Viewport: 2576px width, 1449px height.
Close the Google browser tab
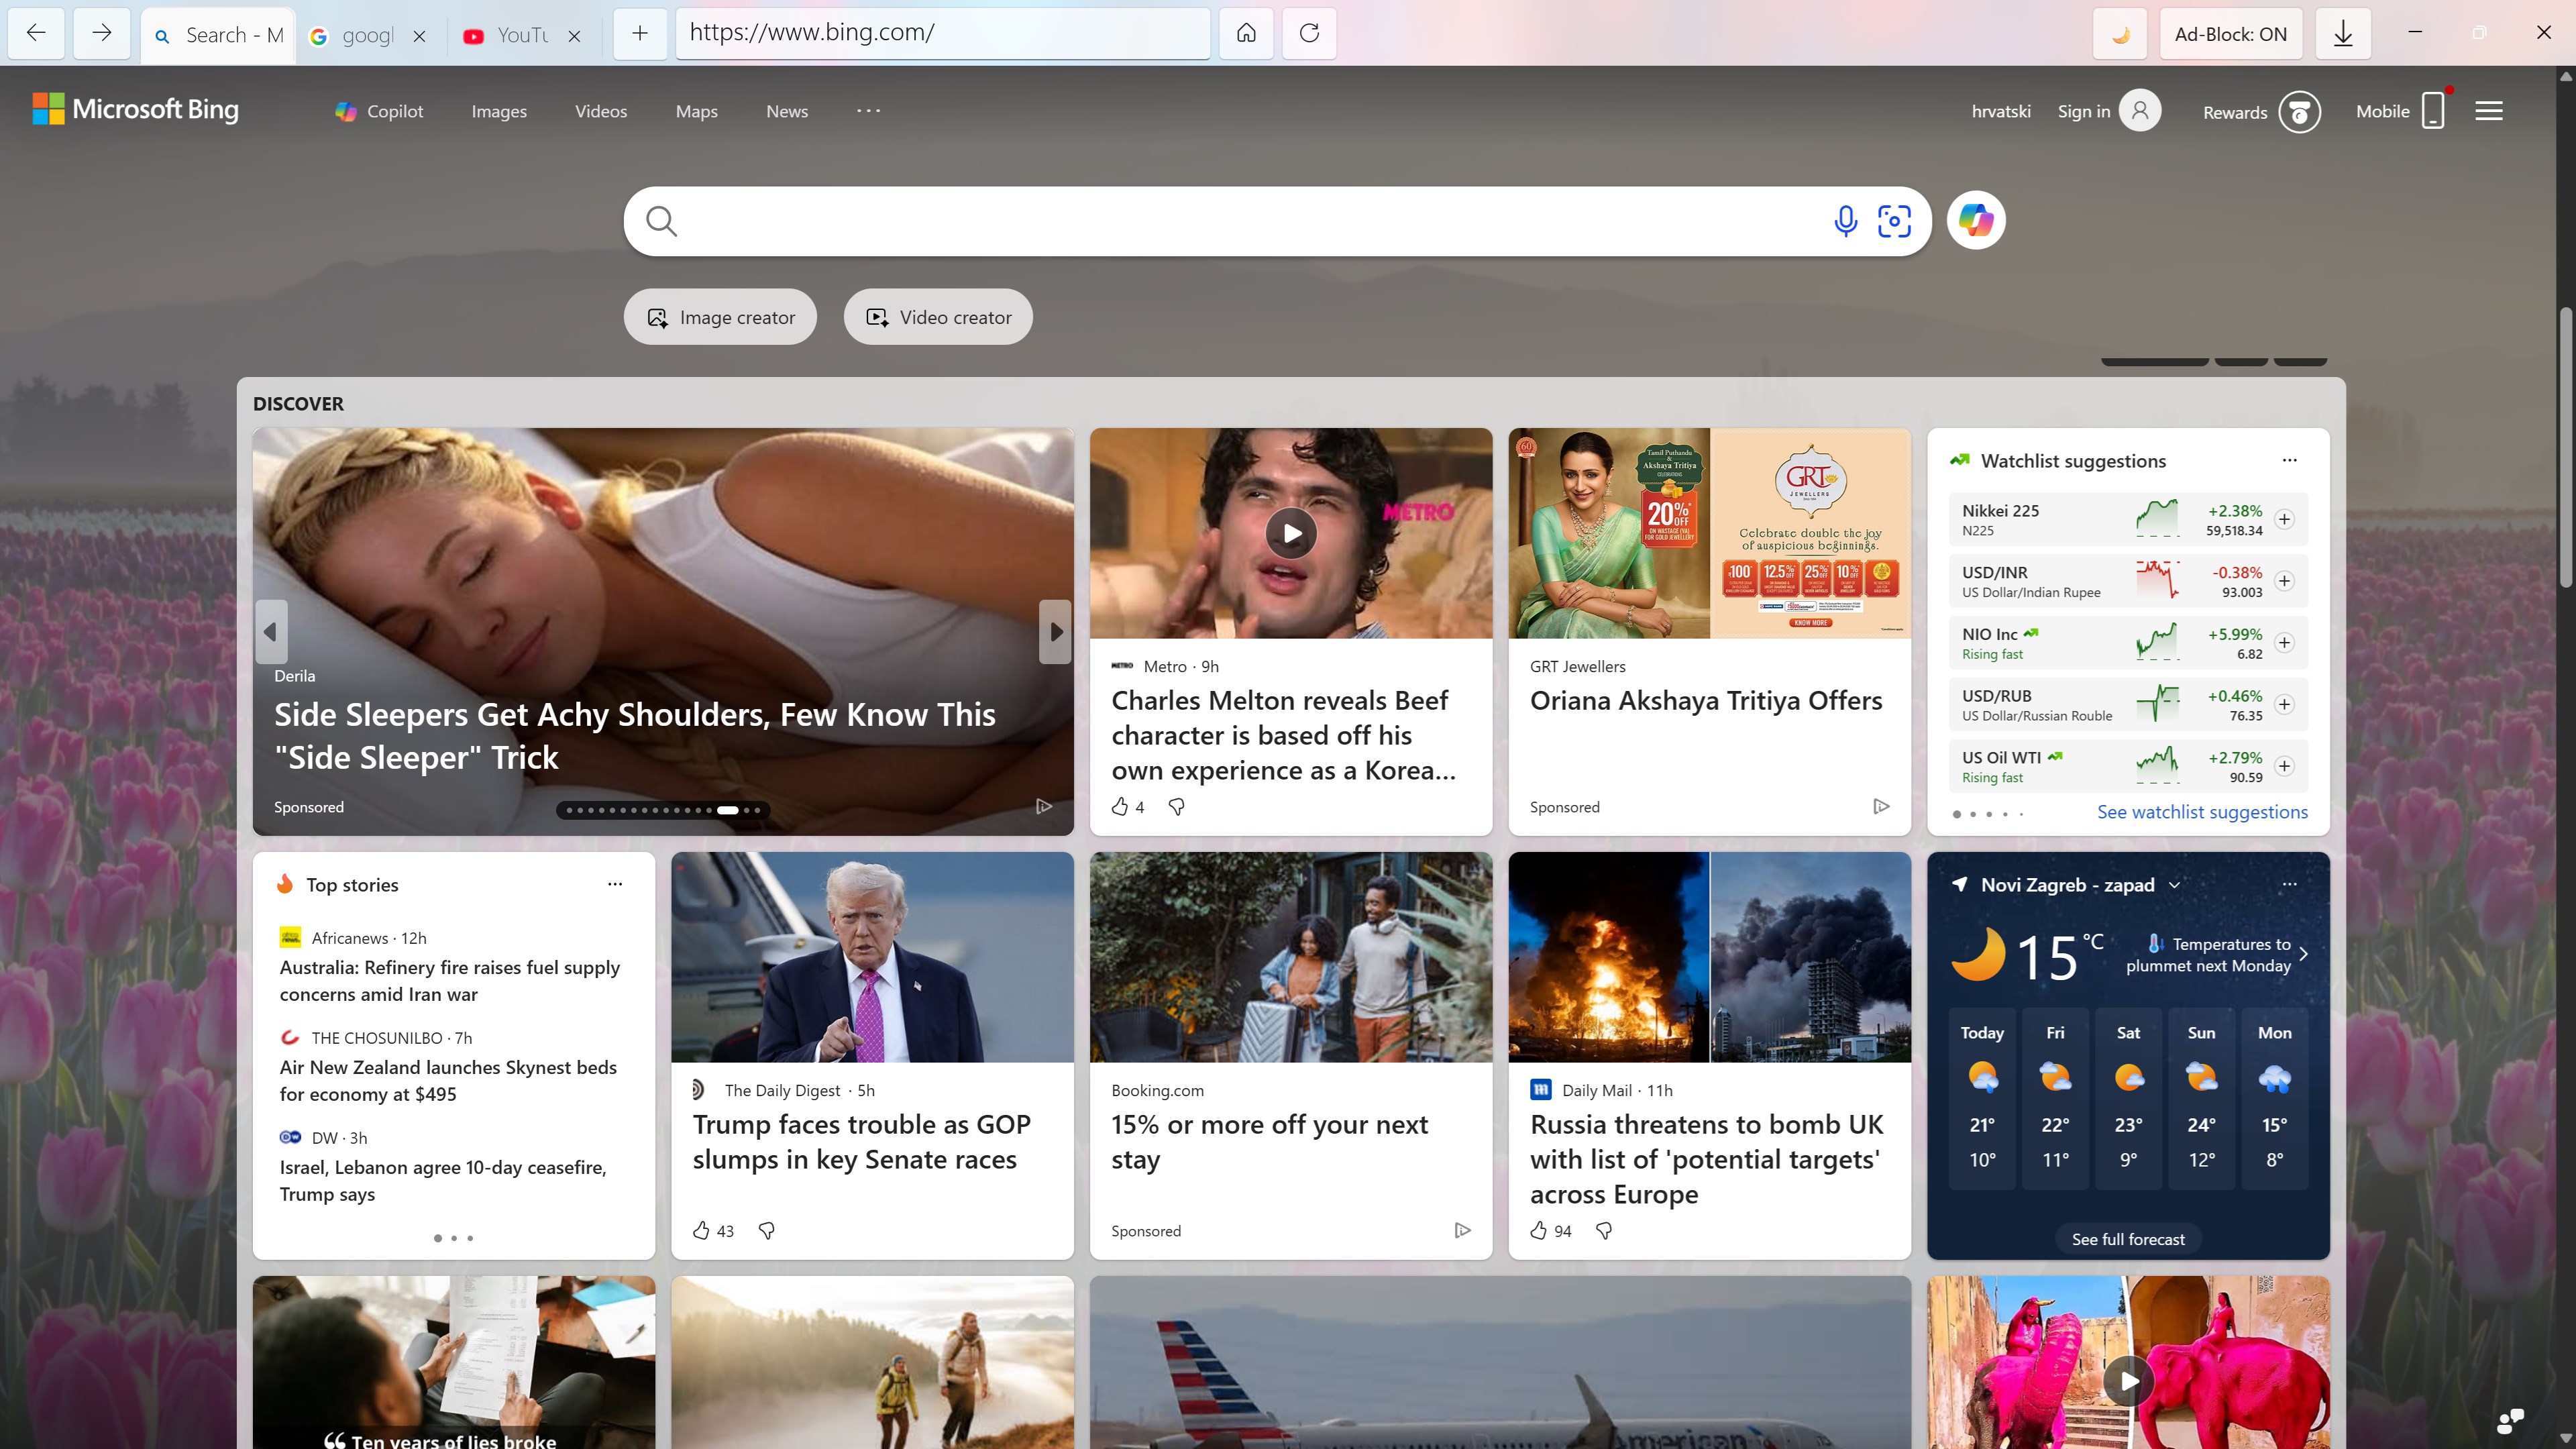coord(420,36)
